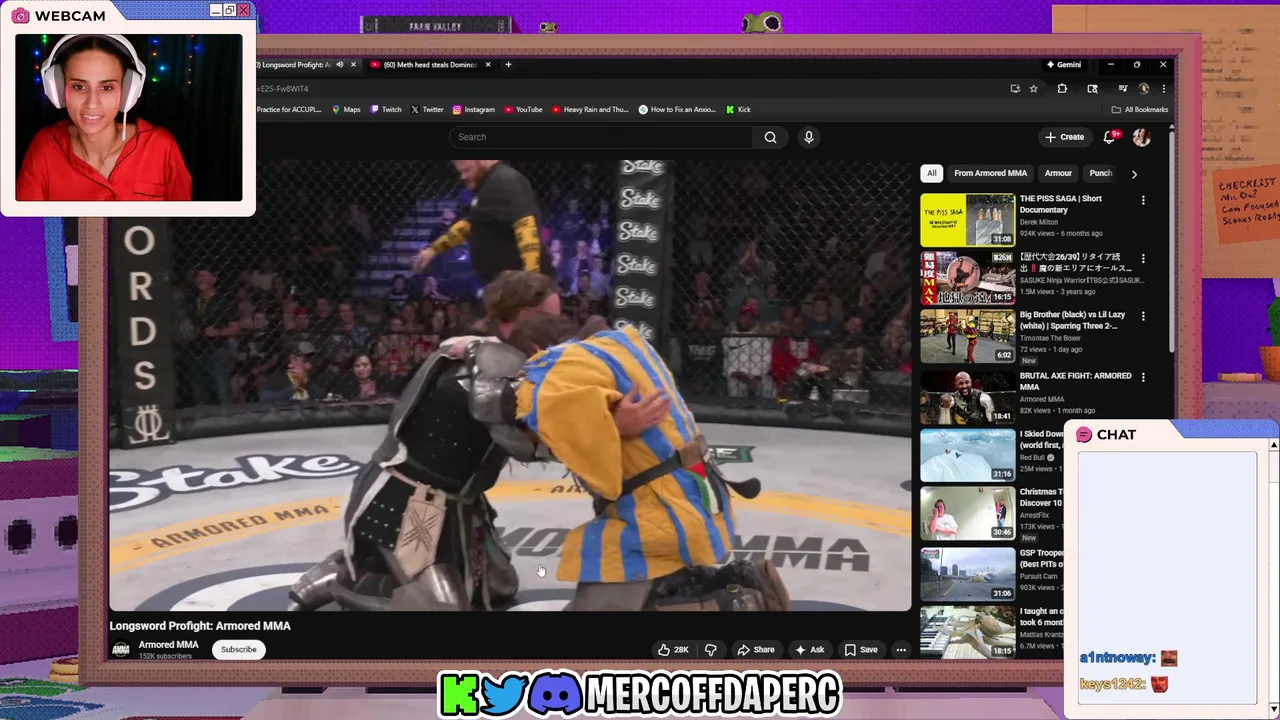Open browser extensions puzzle icon
Image resolution: width=1280 pixels, height=720 pixels.
1062,89
